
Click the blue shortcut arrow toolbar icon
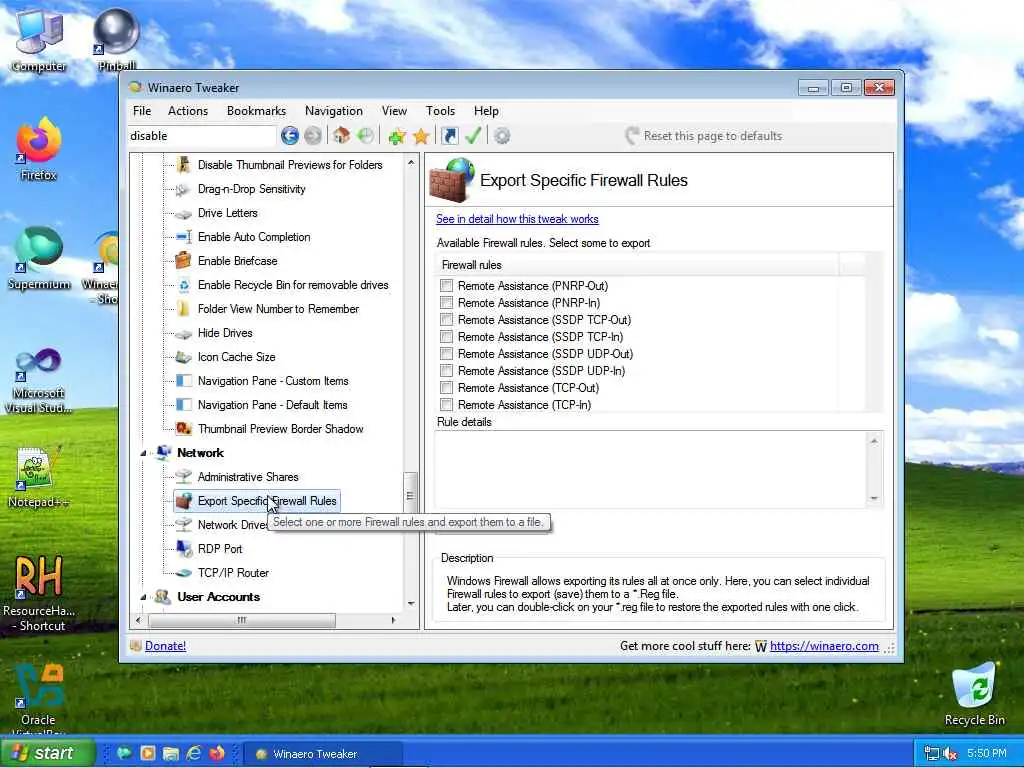point(449,136)
